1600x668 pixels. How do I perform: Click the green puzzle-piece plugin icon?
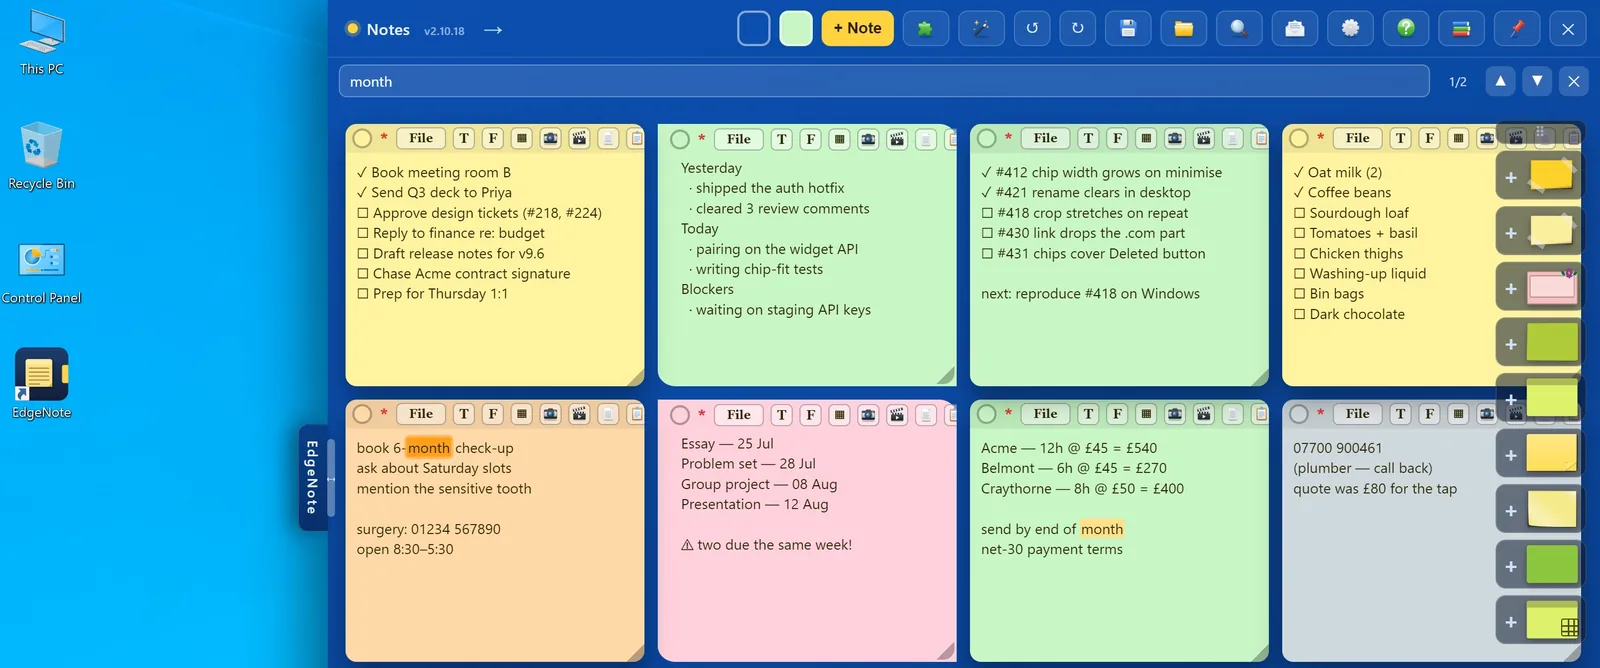coord(925,29)
